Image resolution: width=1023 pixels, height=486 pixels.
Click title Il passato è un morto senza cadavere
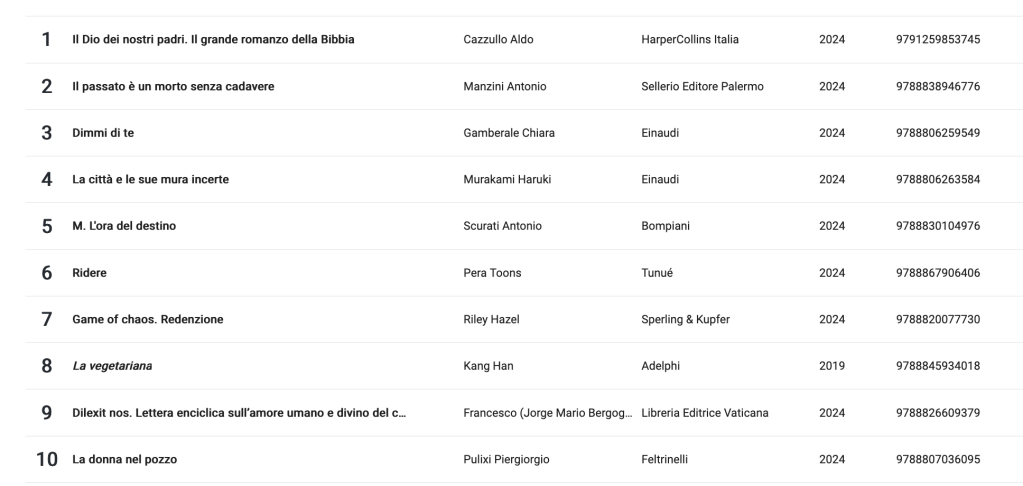click(x=173, y=86)
